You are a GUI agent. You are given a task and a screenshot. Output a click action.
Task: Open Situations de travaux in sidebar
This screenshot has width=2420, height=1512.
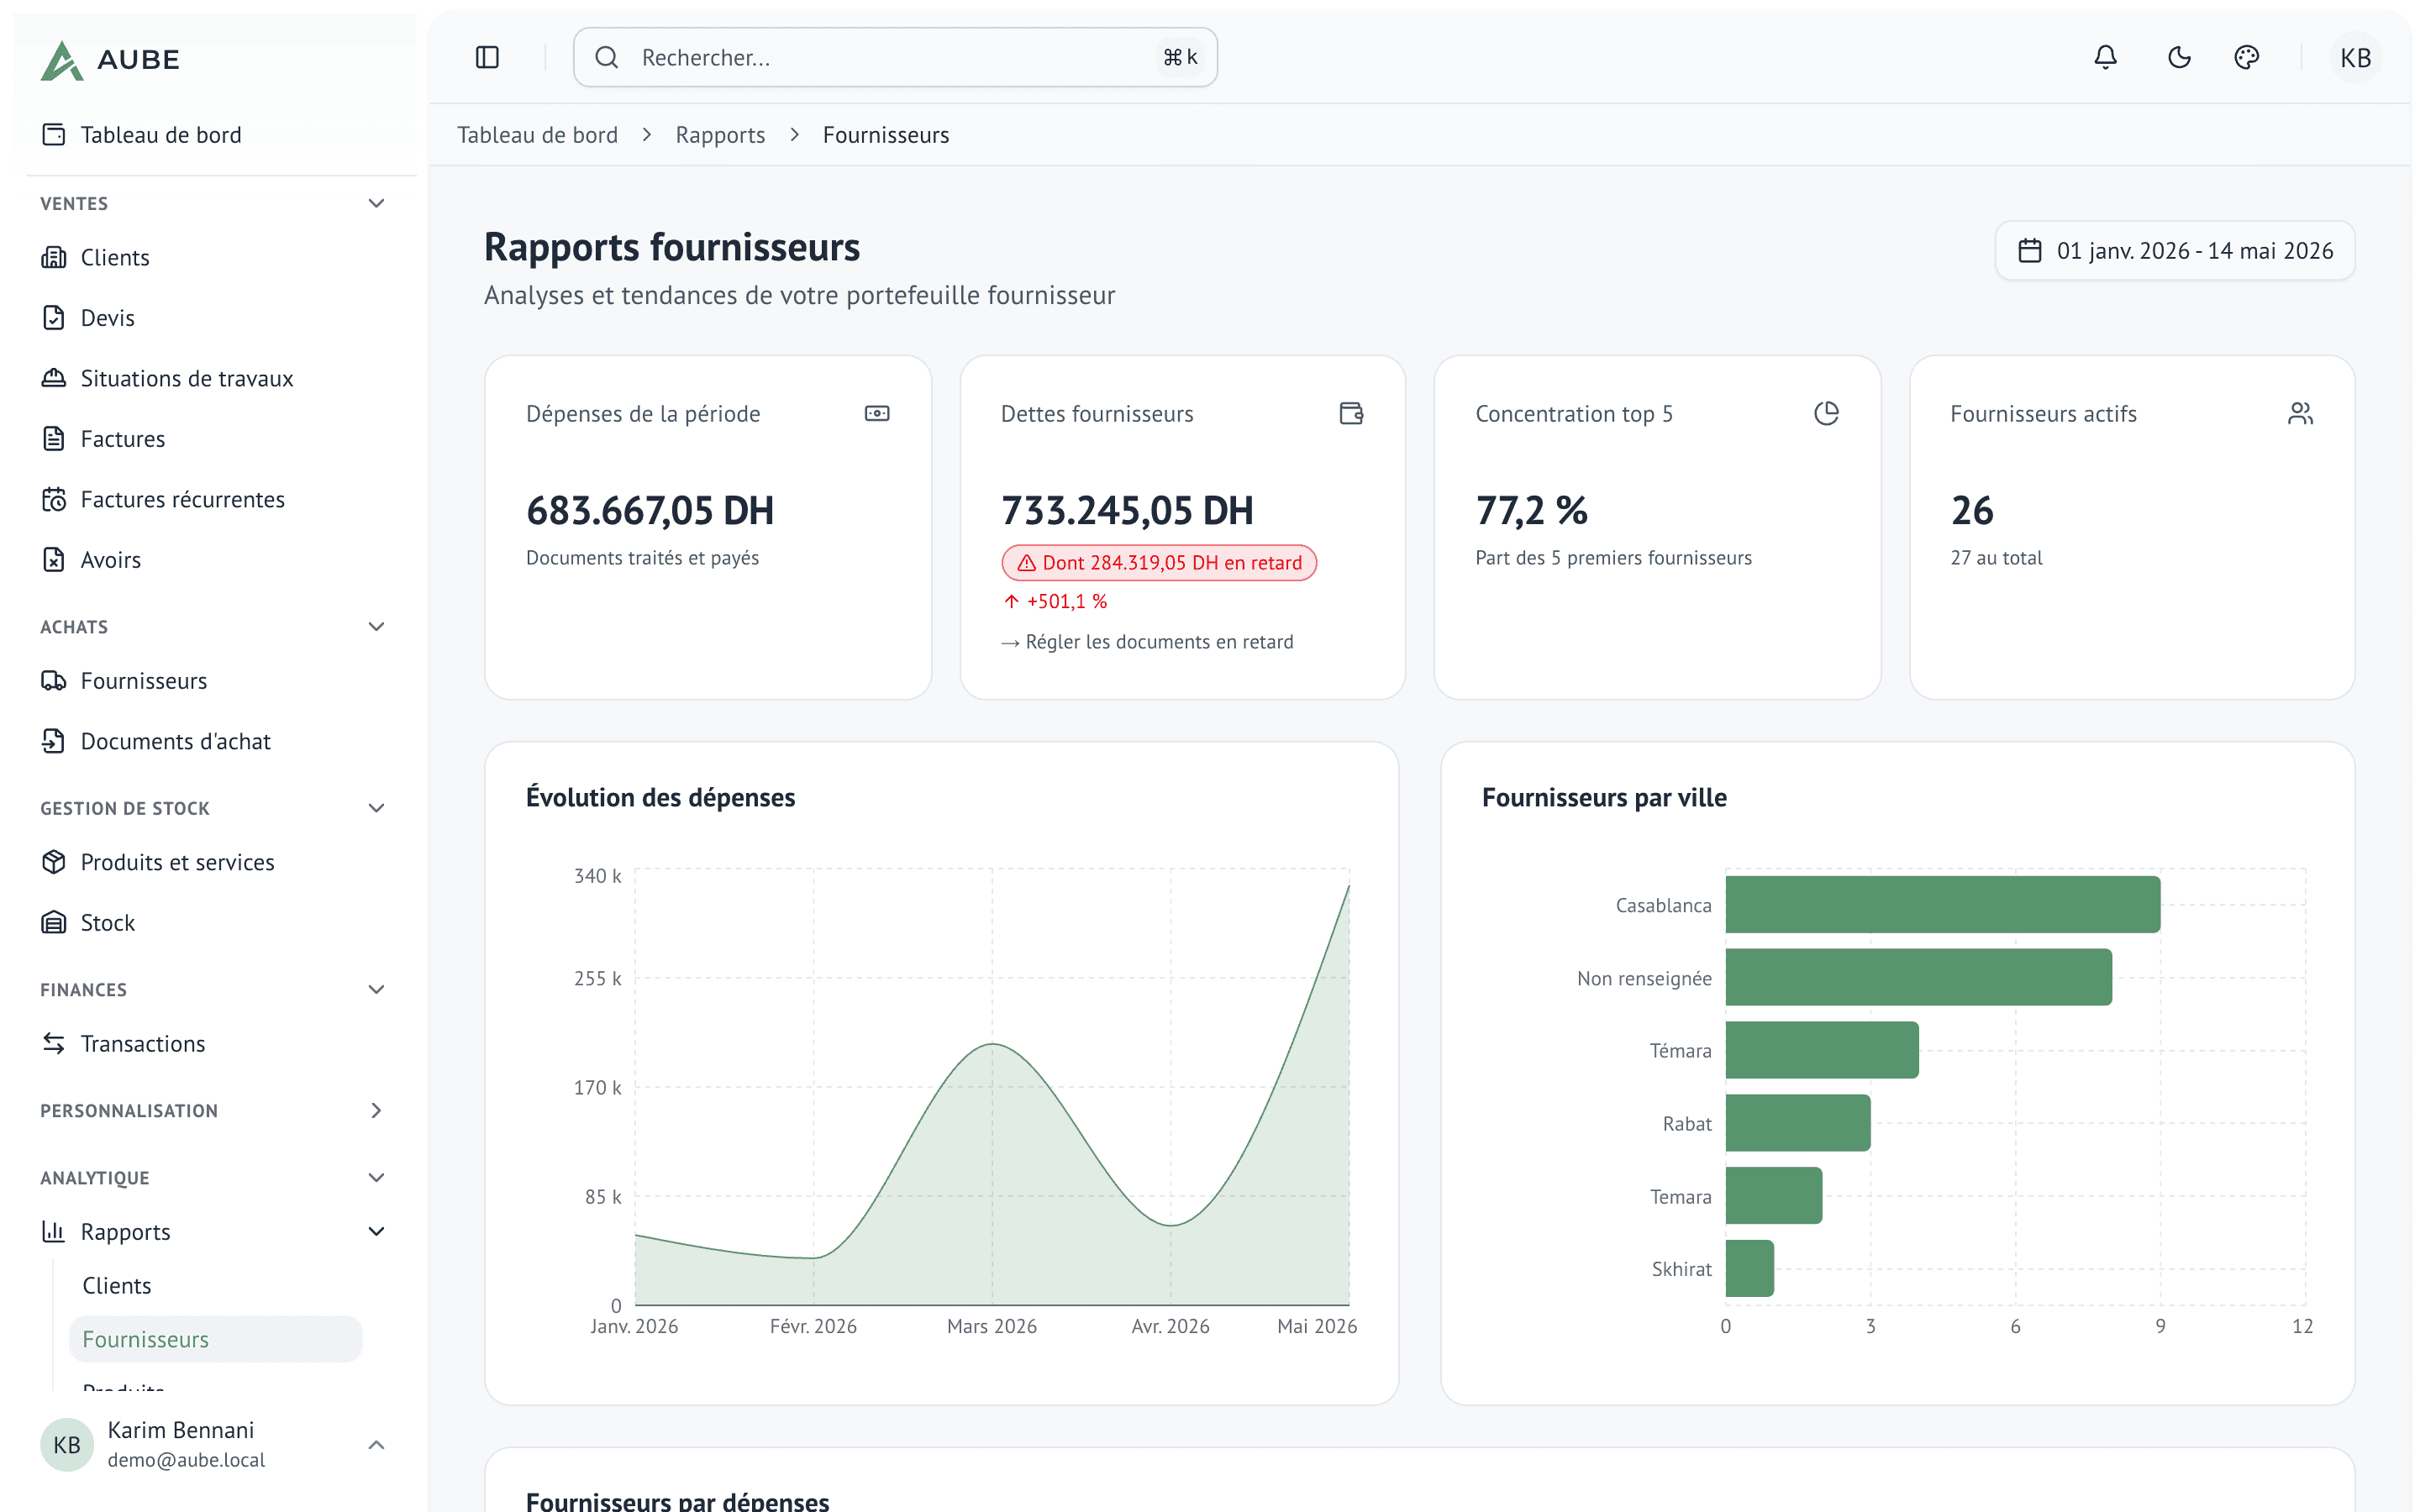point(214,378)
